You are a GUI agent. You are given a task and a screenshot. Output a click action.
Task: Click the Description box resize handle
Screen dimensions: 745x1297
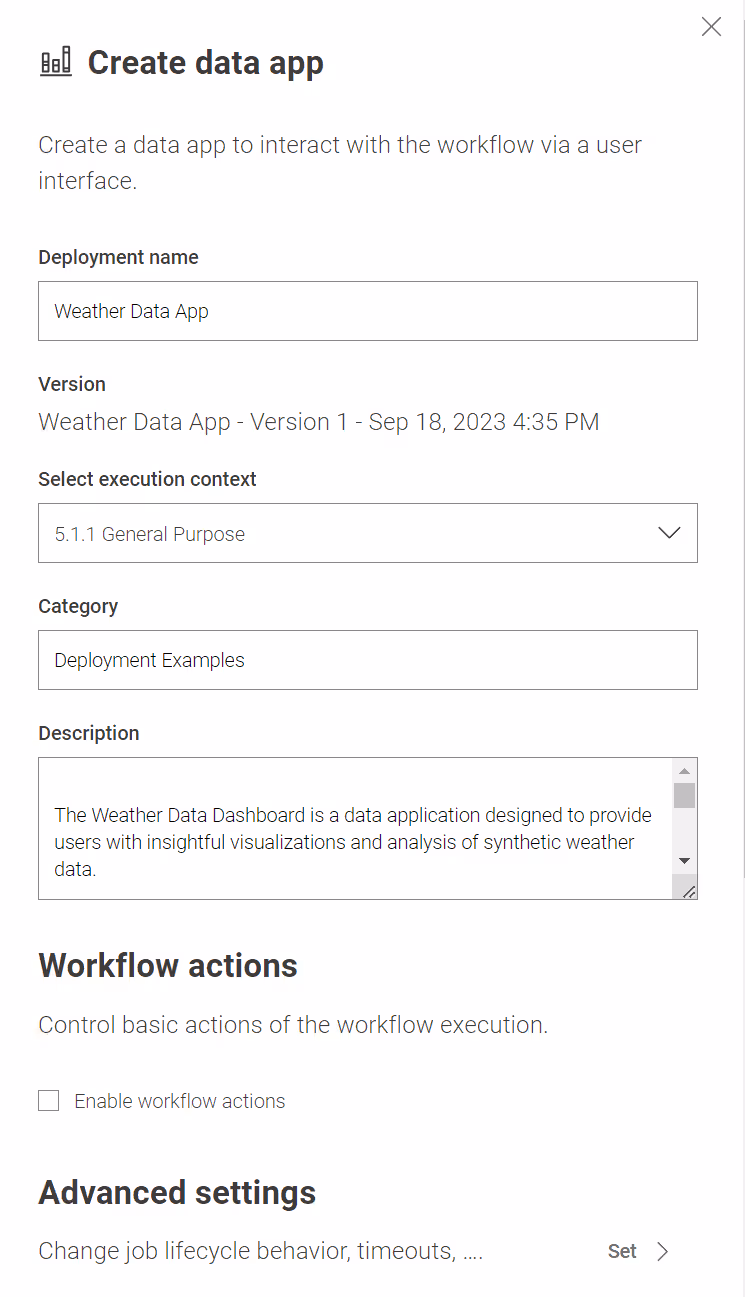coord(688,890)
